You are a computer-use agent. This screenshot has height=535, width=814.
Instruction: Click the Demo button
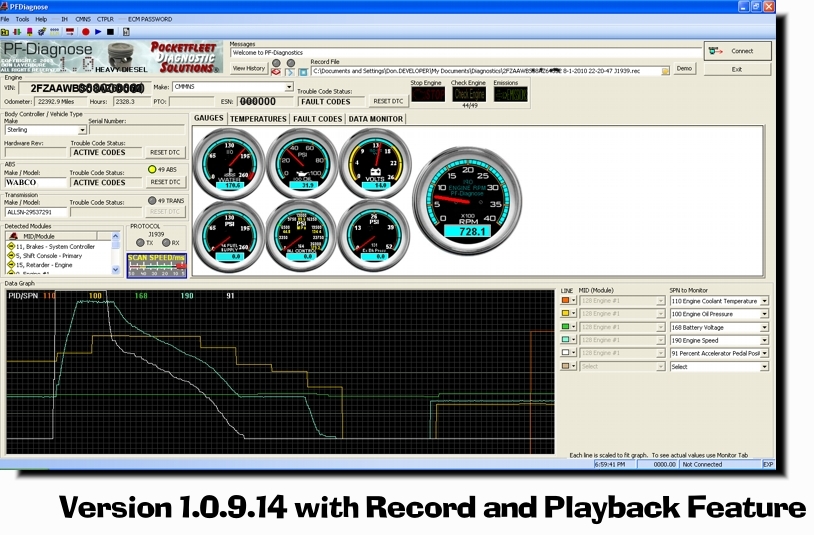[684, 68]
